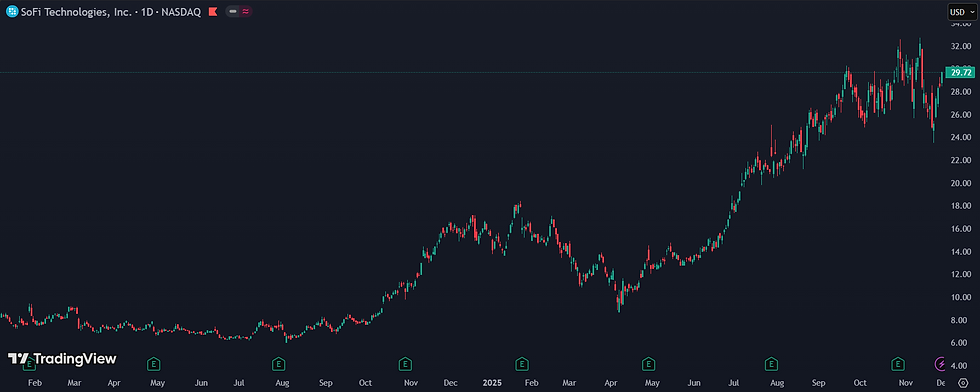Click the 16.00 price axis label
This screenshot has width=980, height=392.
960,229
